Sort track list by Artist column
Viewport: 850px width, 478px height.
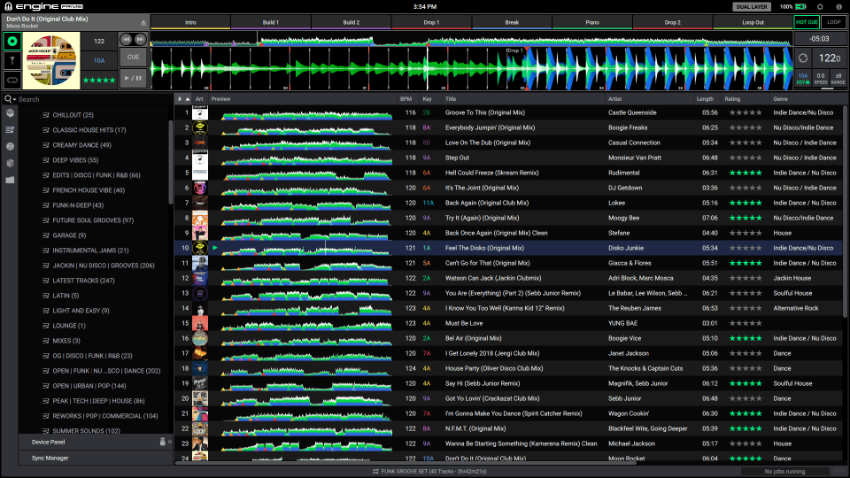click(x=615, y=99)
